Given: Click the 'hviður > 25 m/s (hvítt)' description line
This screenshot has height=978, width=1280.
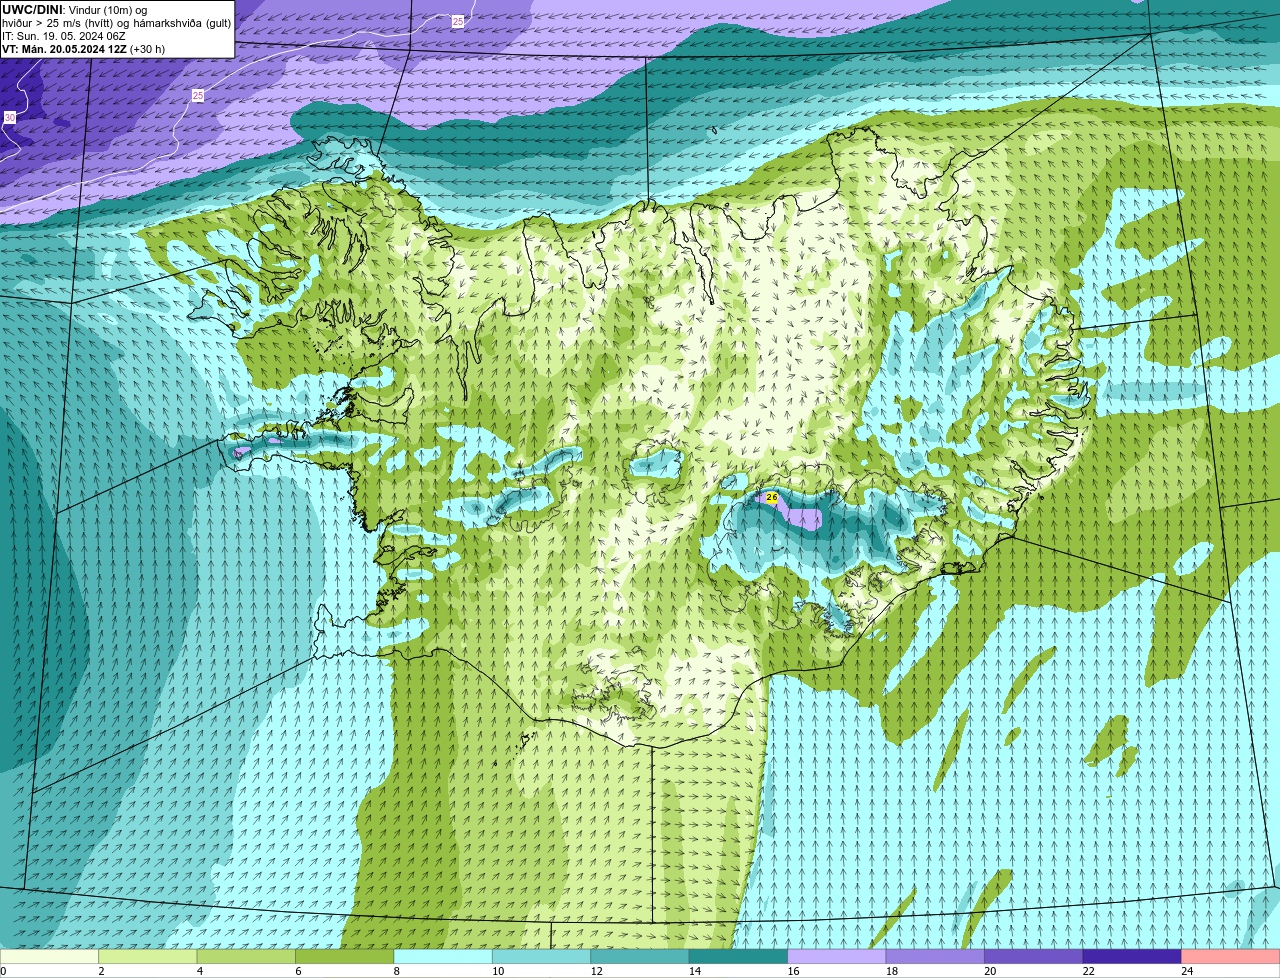Looking at the screenshot, I should click(116, 22).
